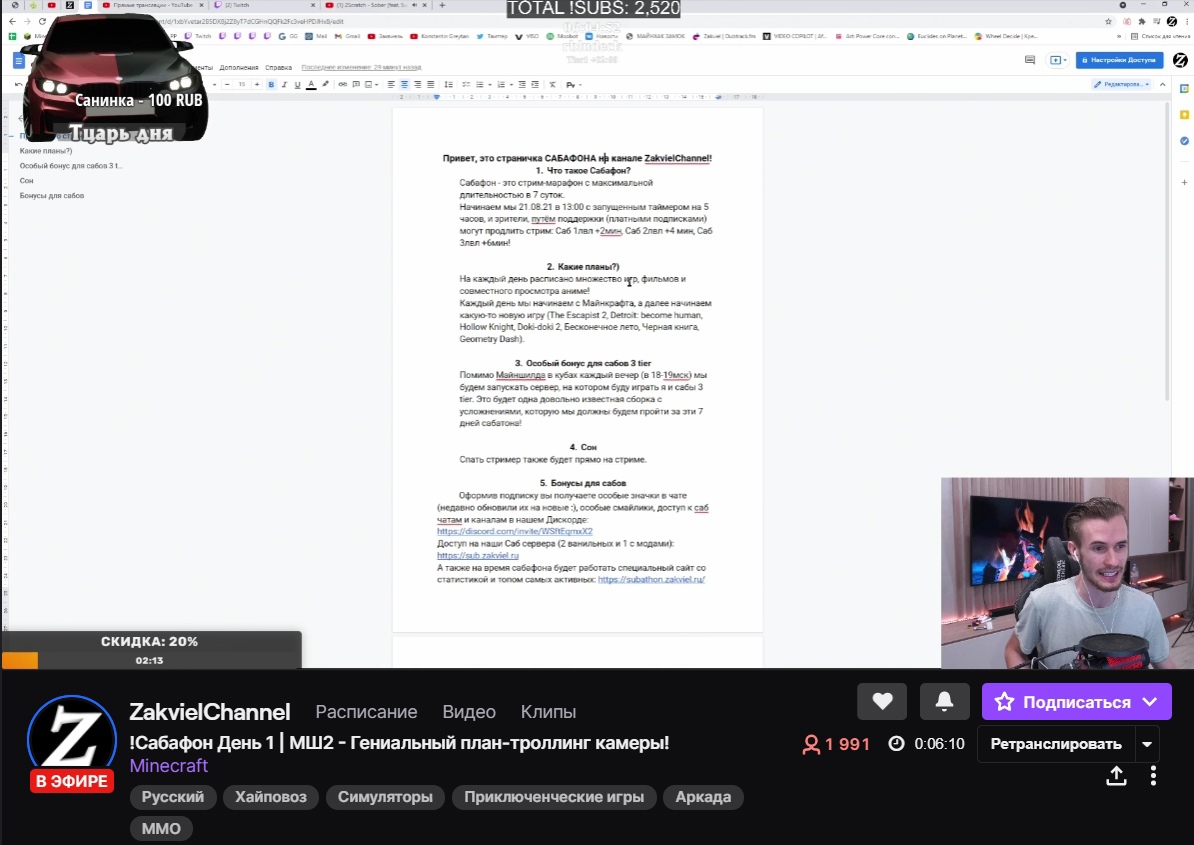Click the Ретранслировать button
The height and width of the screenshot is (845, 1194).
pyautogui.click(x=1055, y=744)
